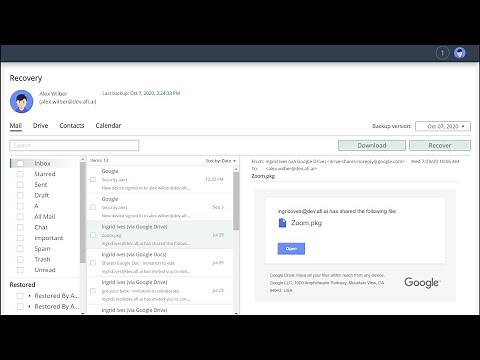Open the Zoom.pkg file link
This screenshot has width=480, height=360.
306,223
